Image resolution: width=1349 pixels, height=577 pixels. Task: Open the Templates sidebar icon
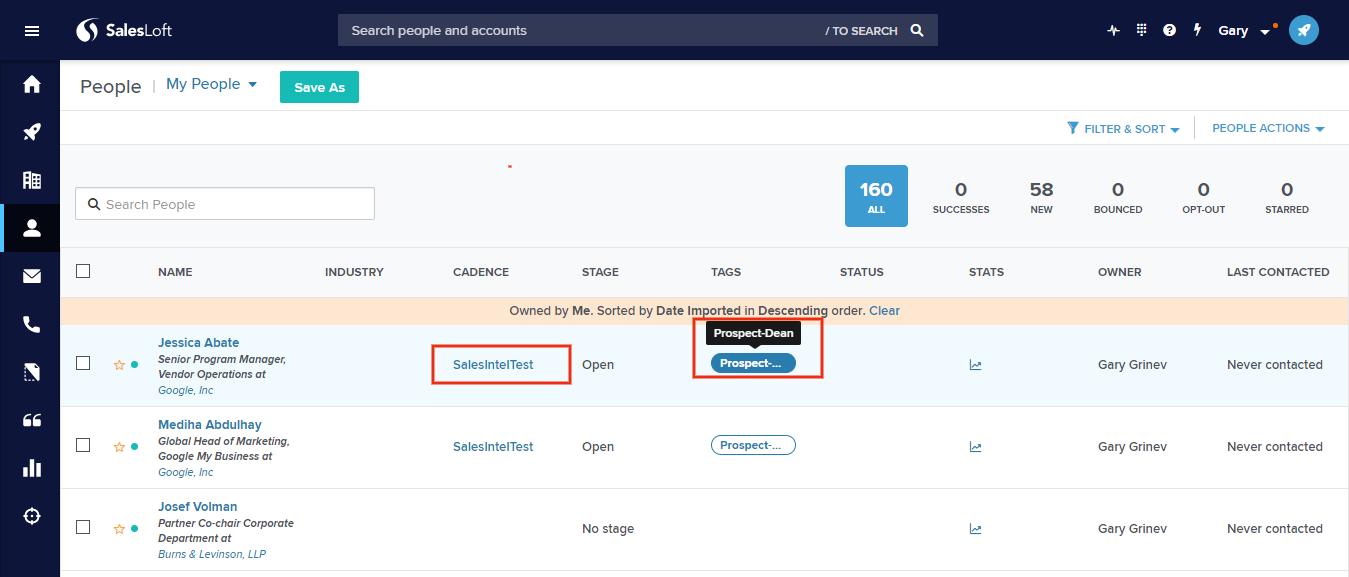point(32,372)
